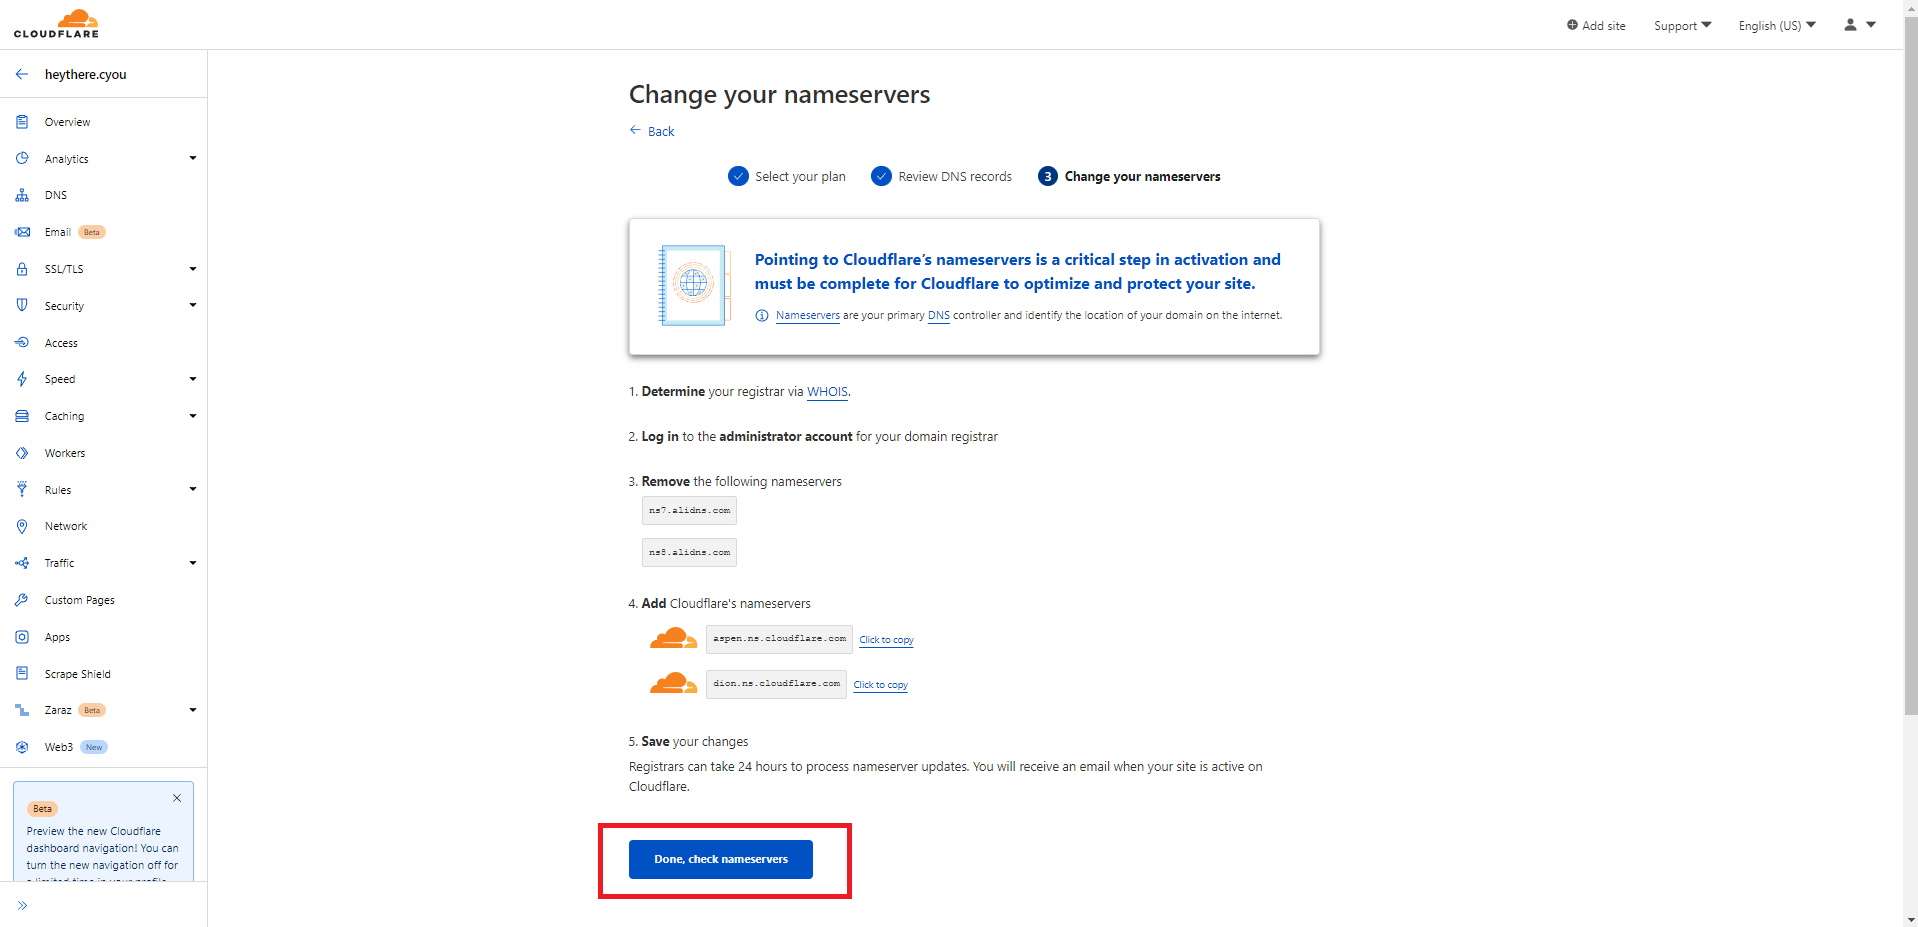Image resolution: width=1918 pixels, height=927 pixels.
Task: Click the Nameservers glossary link
Action: (808, 316)
